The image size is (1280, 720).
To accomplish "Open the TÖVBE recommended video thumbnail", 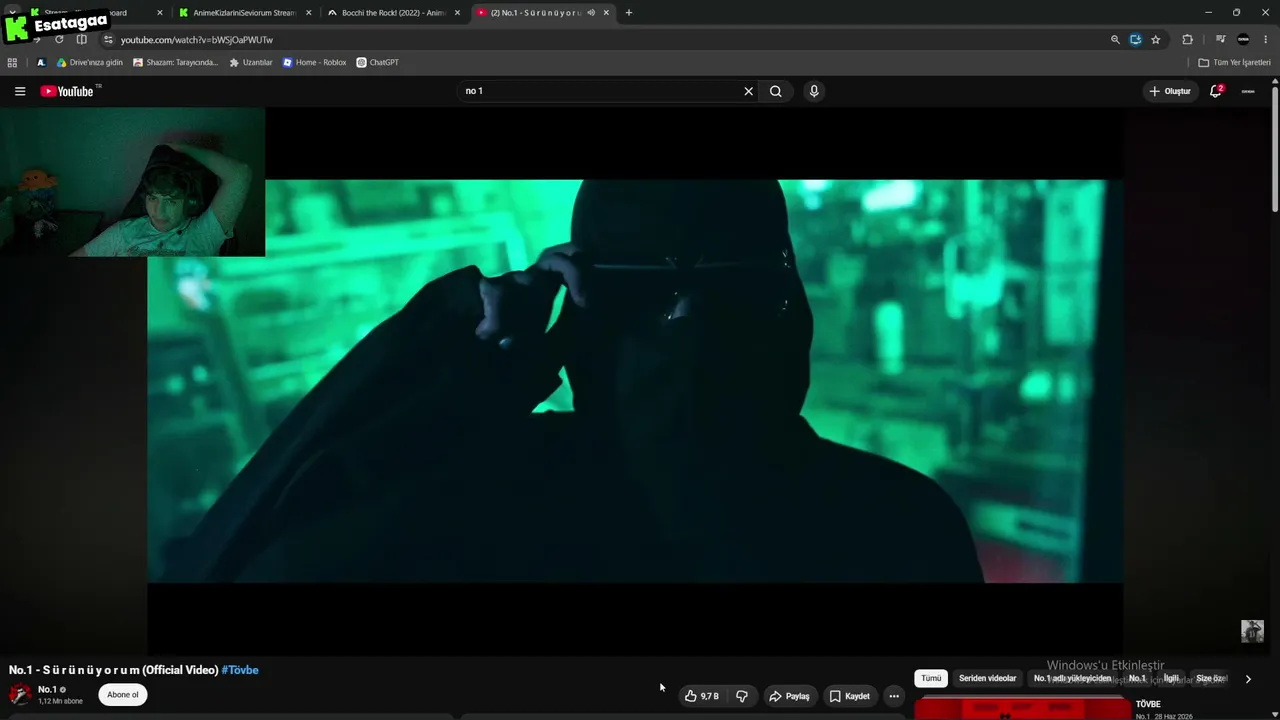I will (1022, 708).
